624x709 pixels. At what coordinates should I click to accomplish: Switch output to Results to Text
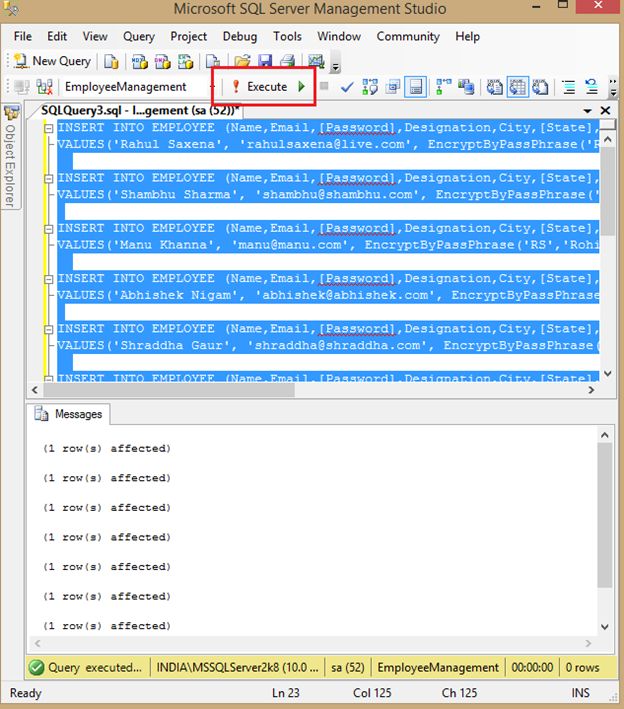click(x=494, y=86)
